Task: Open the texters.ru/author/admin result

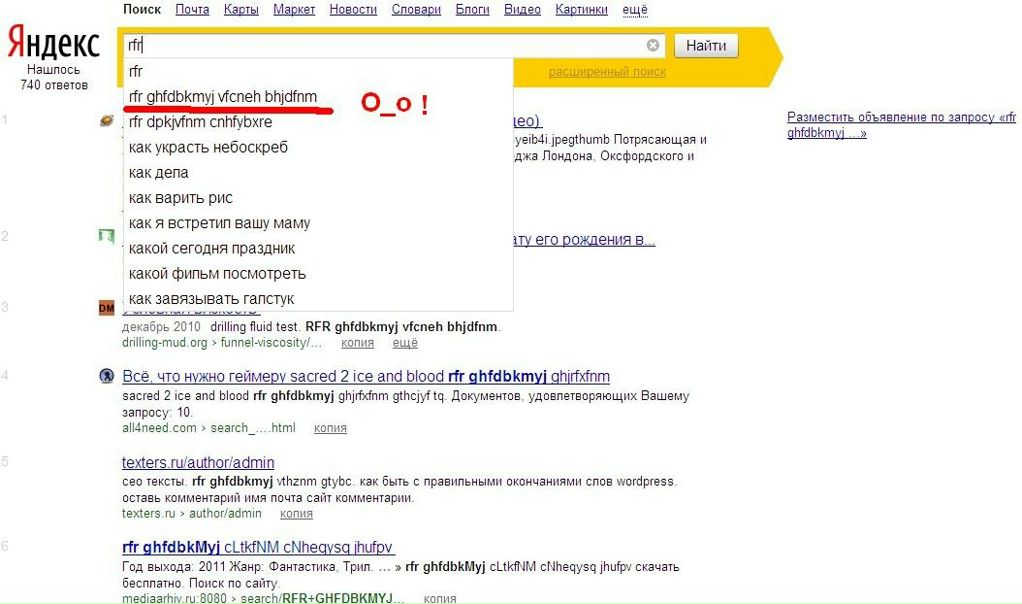Action: (198, 463)
